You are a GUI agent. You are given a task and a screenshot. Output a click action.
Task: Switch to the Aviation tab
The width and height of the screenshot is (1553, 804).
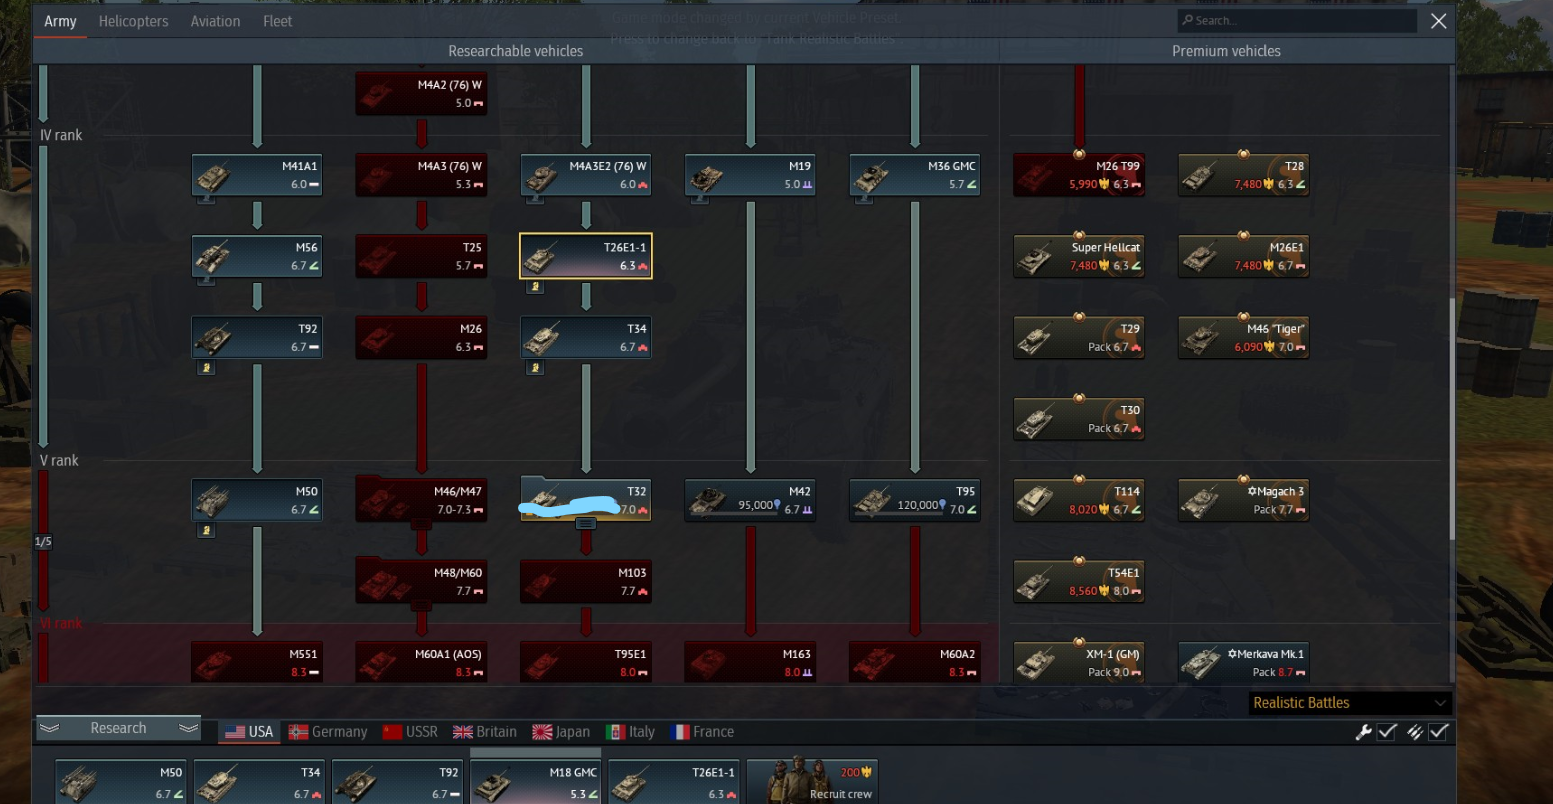[215, 21]
